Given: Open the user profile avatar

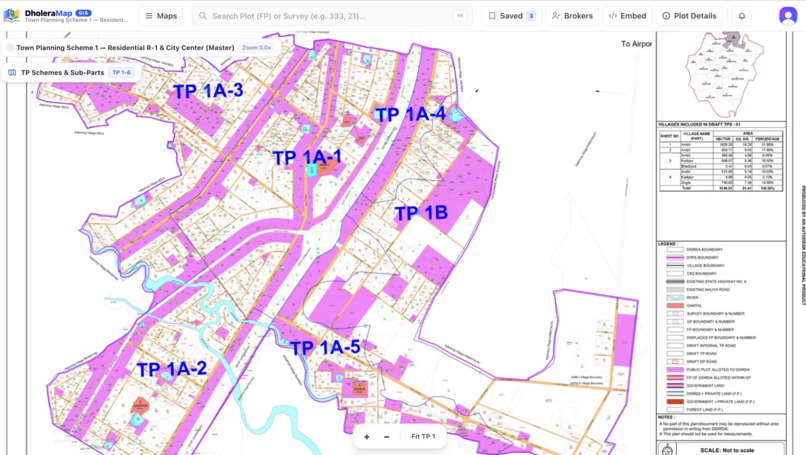Looking at the screenshot, I should (x=788, y=16).
